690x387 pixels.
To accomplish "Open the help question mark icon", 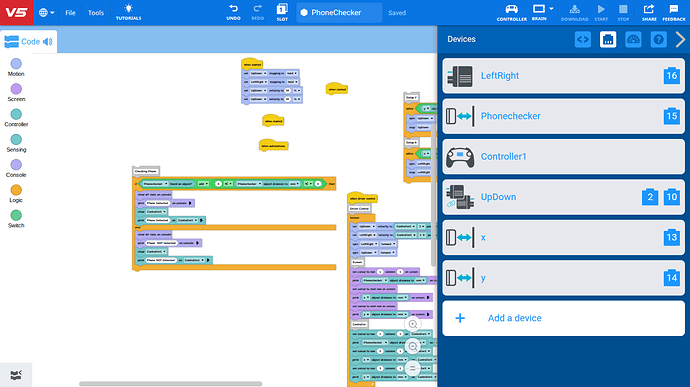I will click(x=658, y=40).
